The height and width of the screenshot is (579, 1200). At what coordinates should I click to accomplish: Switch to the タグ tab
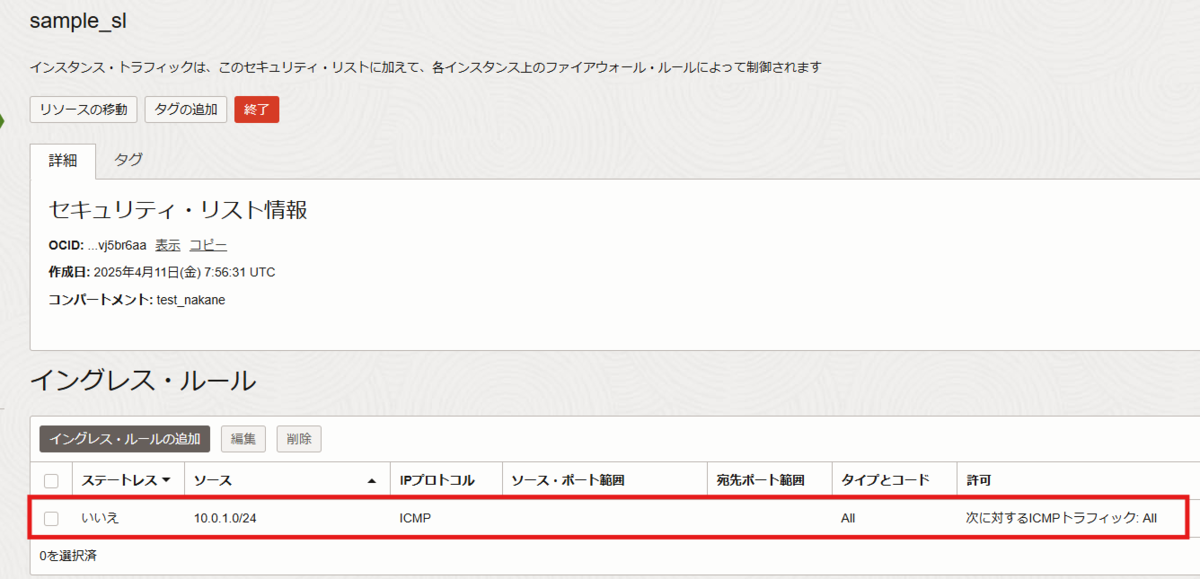pyautogui.click(x=128, y=160)
